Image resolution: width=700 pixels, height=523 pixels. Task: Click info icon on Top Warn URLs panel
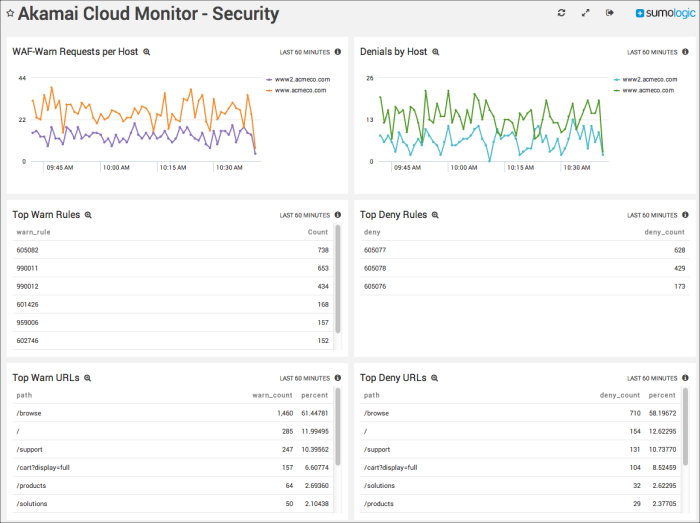click(x=337, y=378)
